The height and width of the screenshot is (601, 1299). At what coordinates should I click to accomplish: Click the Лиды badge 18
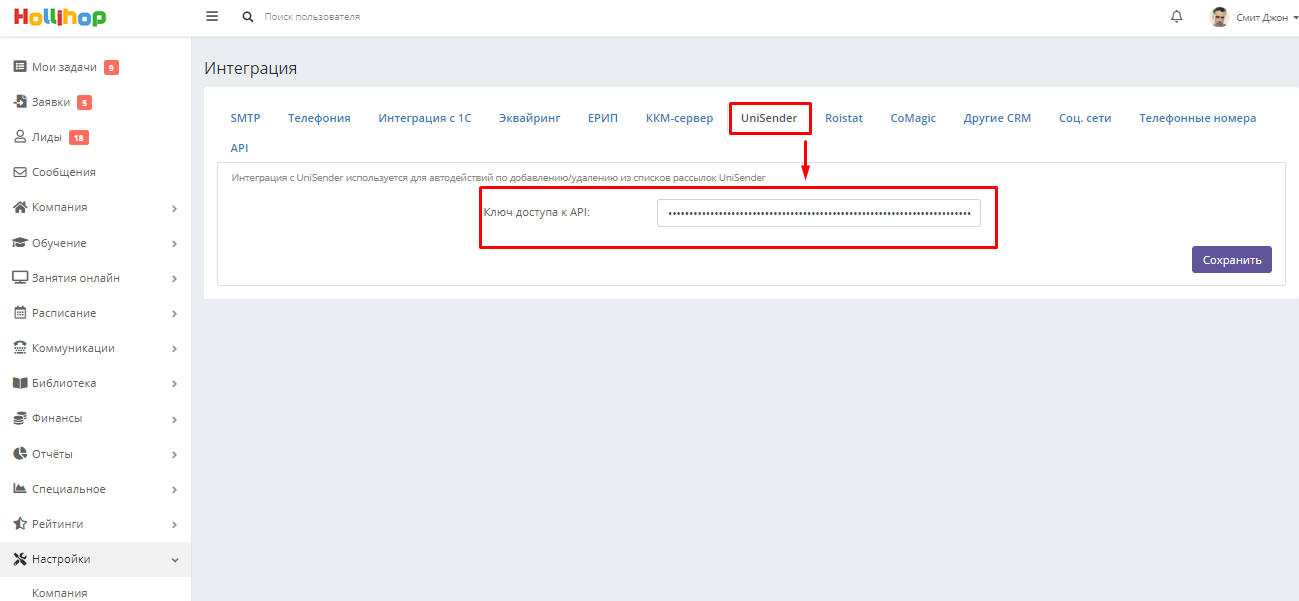pos(79,138)
